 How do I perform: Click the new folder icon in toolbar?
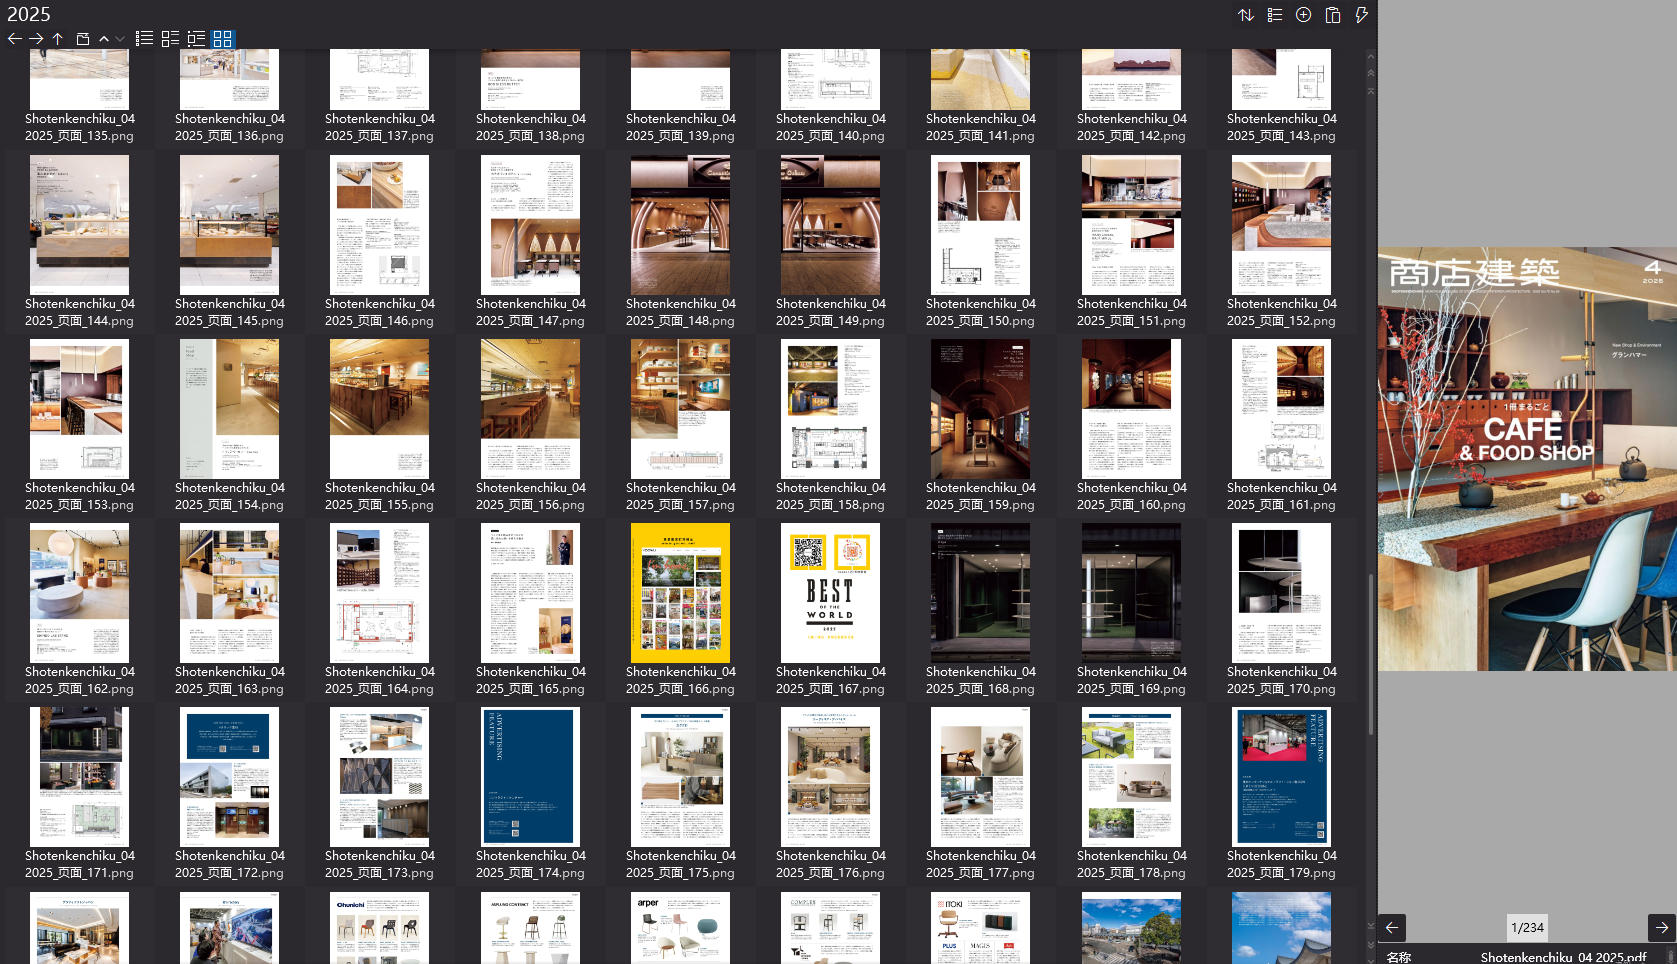(83, 39)
